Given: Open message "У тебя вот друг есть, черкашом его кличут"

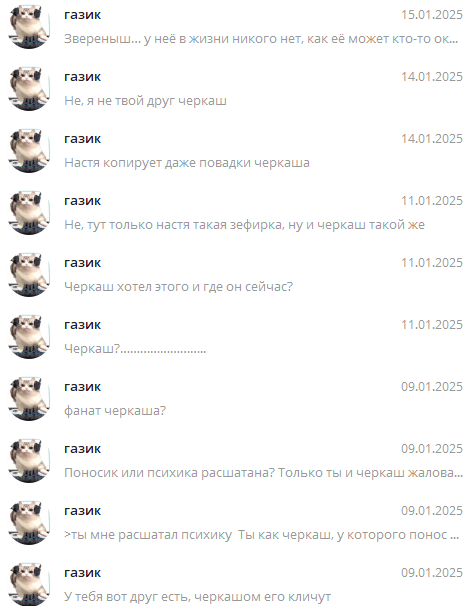Looking at the screenshot, I should pos(235,582).
